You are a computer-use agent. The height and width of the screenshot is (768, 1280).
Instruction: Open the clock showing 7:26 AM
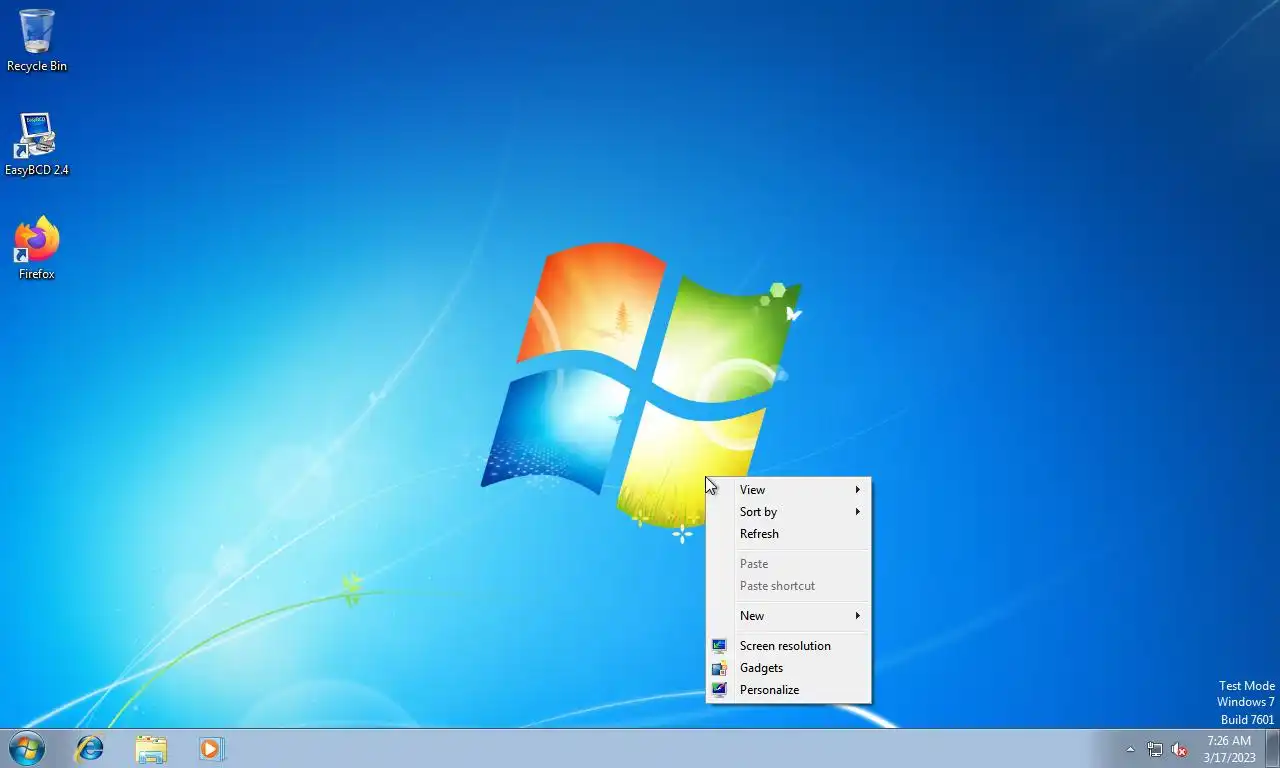tap(1229, 749)
